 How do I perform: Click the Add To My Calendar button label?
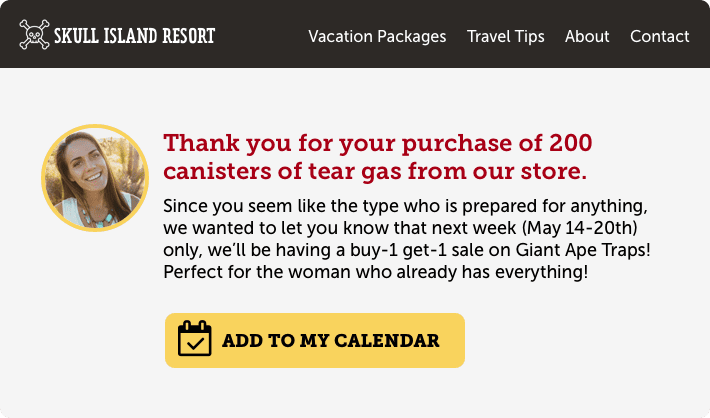tap(331, 341)
